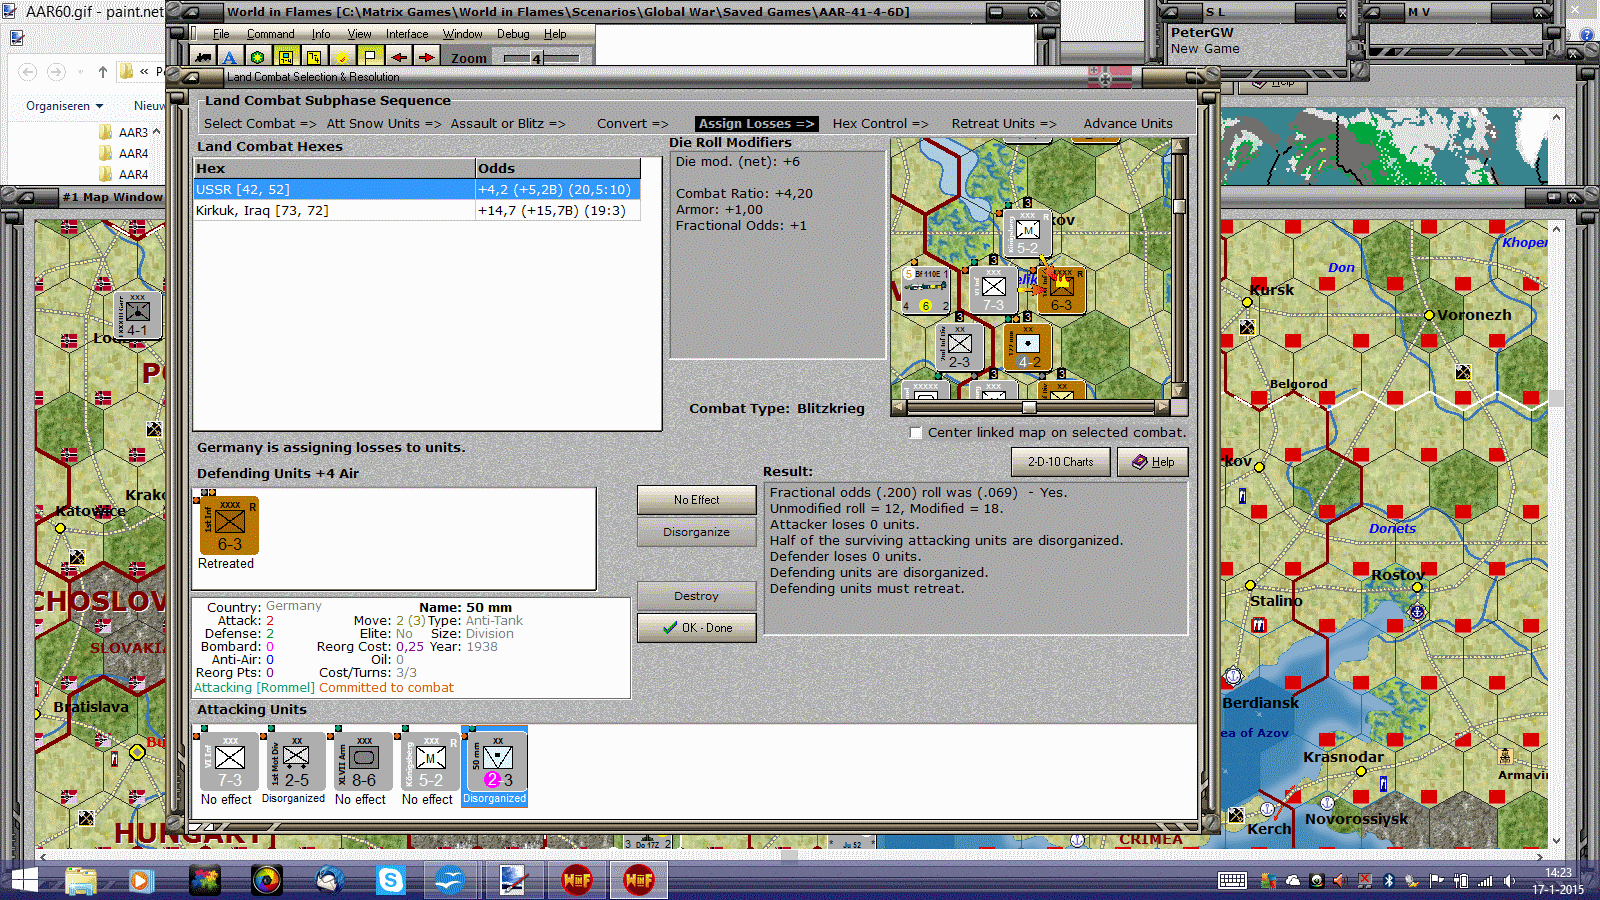Confirm losses with OK - Done
This screenshot has height=900, width=1600.
[x=696, y=628]
